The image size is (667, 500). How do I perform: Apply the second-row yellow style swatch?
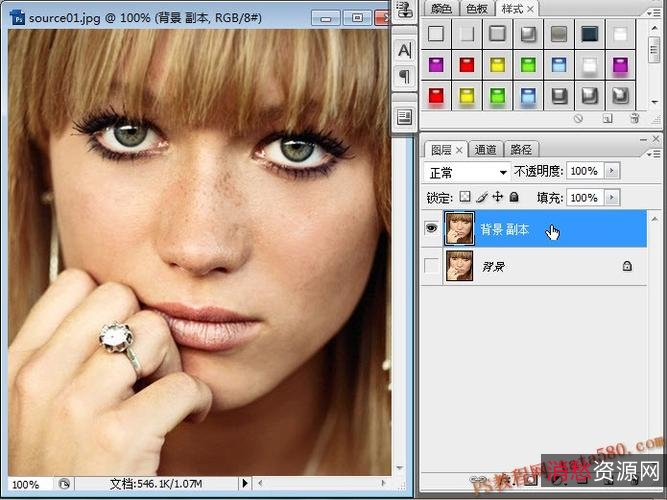click(497, 65)
